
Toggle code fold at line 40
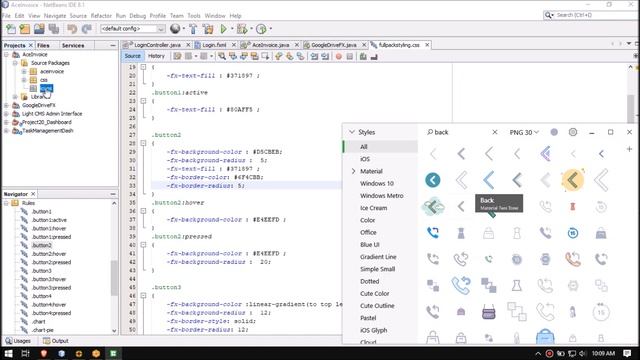pyautogui.click(x=143, y=245)
